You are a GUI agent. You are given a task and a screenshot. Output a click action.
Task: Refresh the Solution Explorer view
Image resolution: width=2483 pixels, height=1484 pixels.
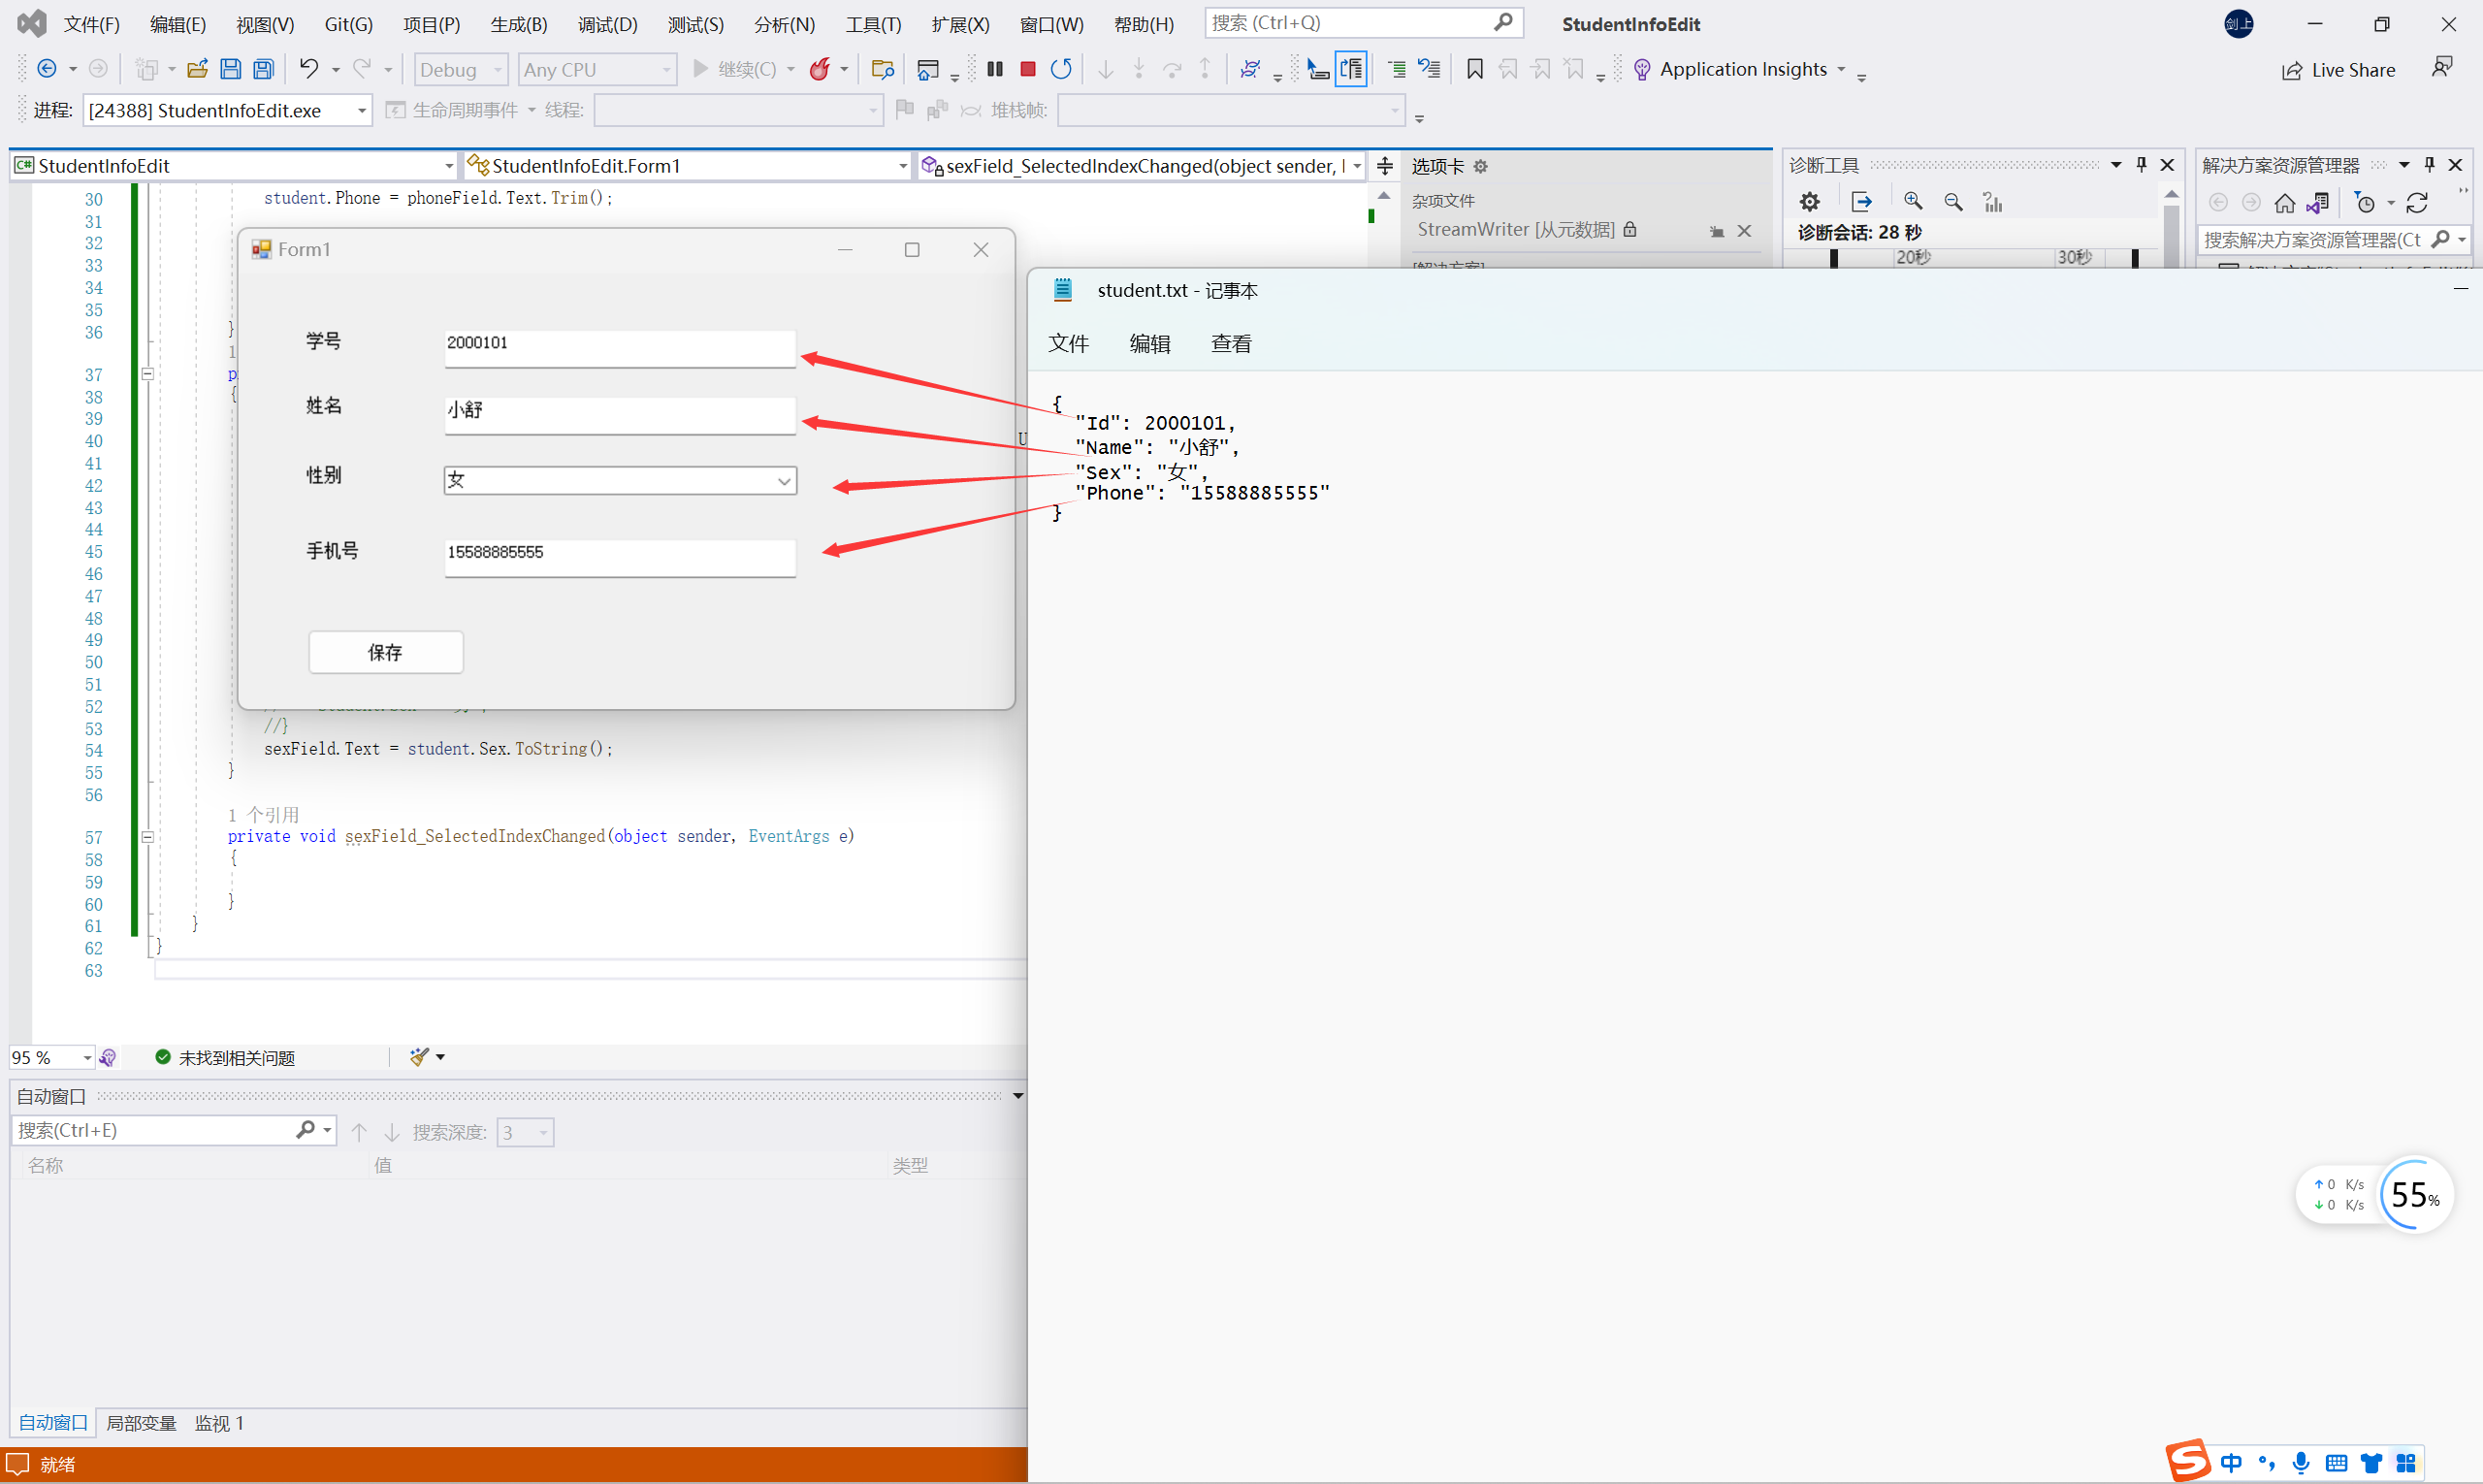point(2417,203)
